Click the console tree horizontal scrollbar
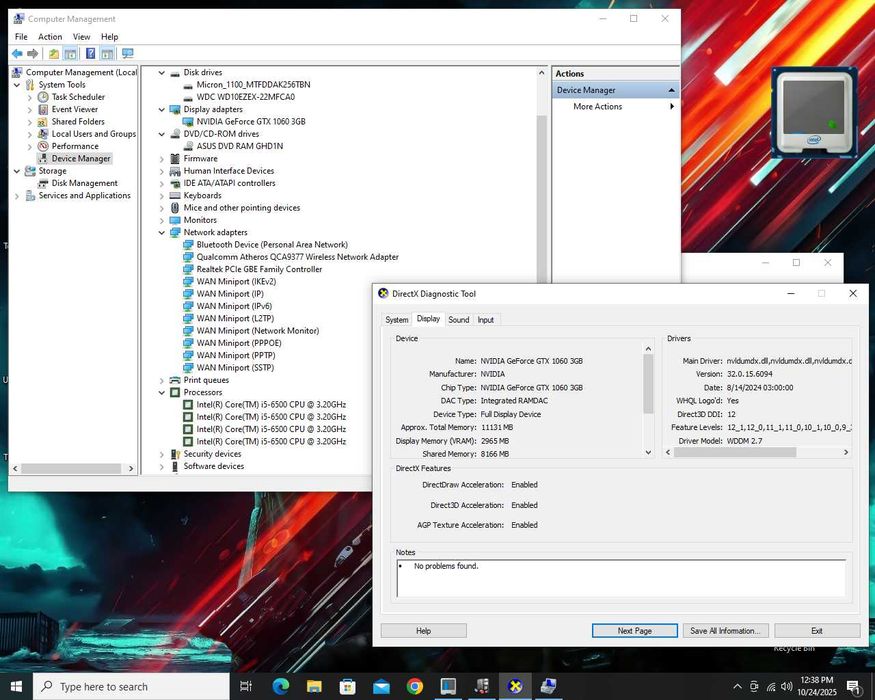Image resolution: width=875 pixels, height=700 pixels. point(73,468)
